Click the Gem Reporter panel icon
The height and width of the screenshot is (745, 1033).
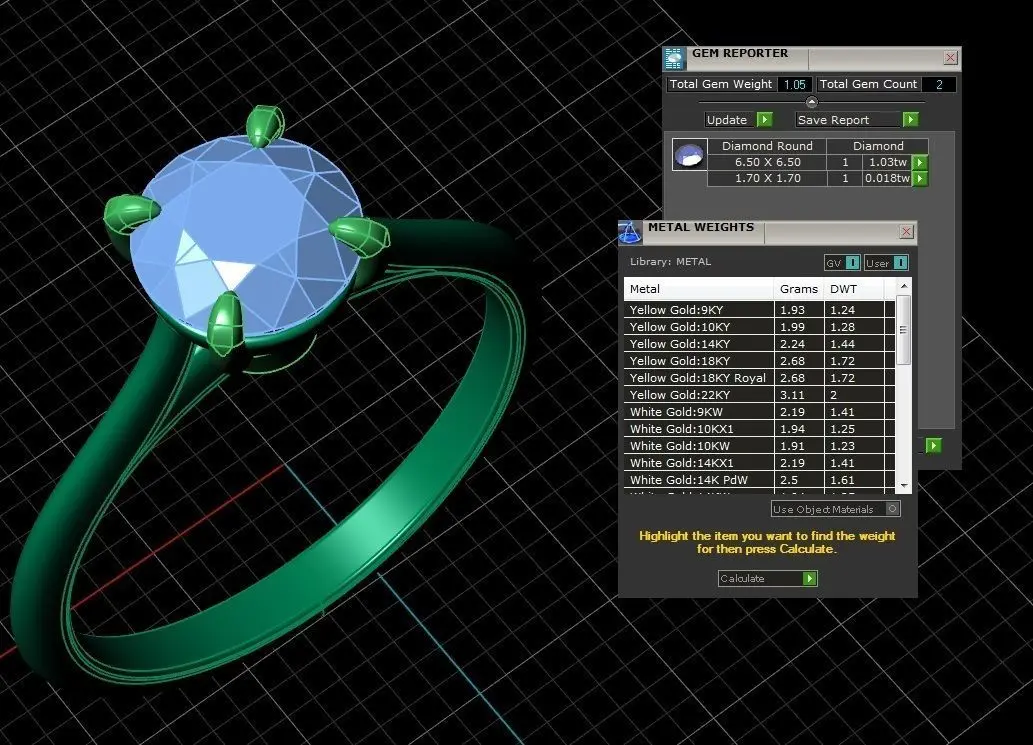[x=674, y=59]
